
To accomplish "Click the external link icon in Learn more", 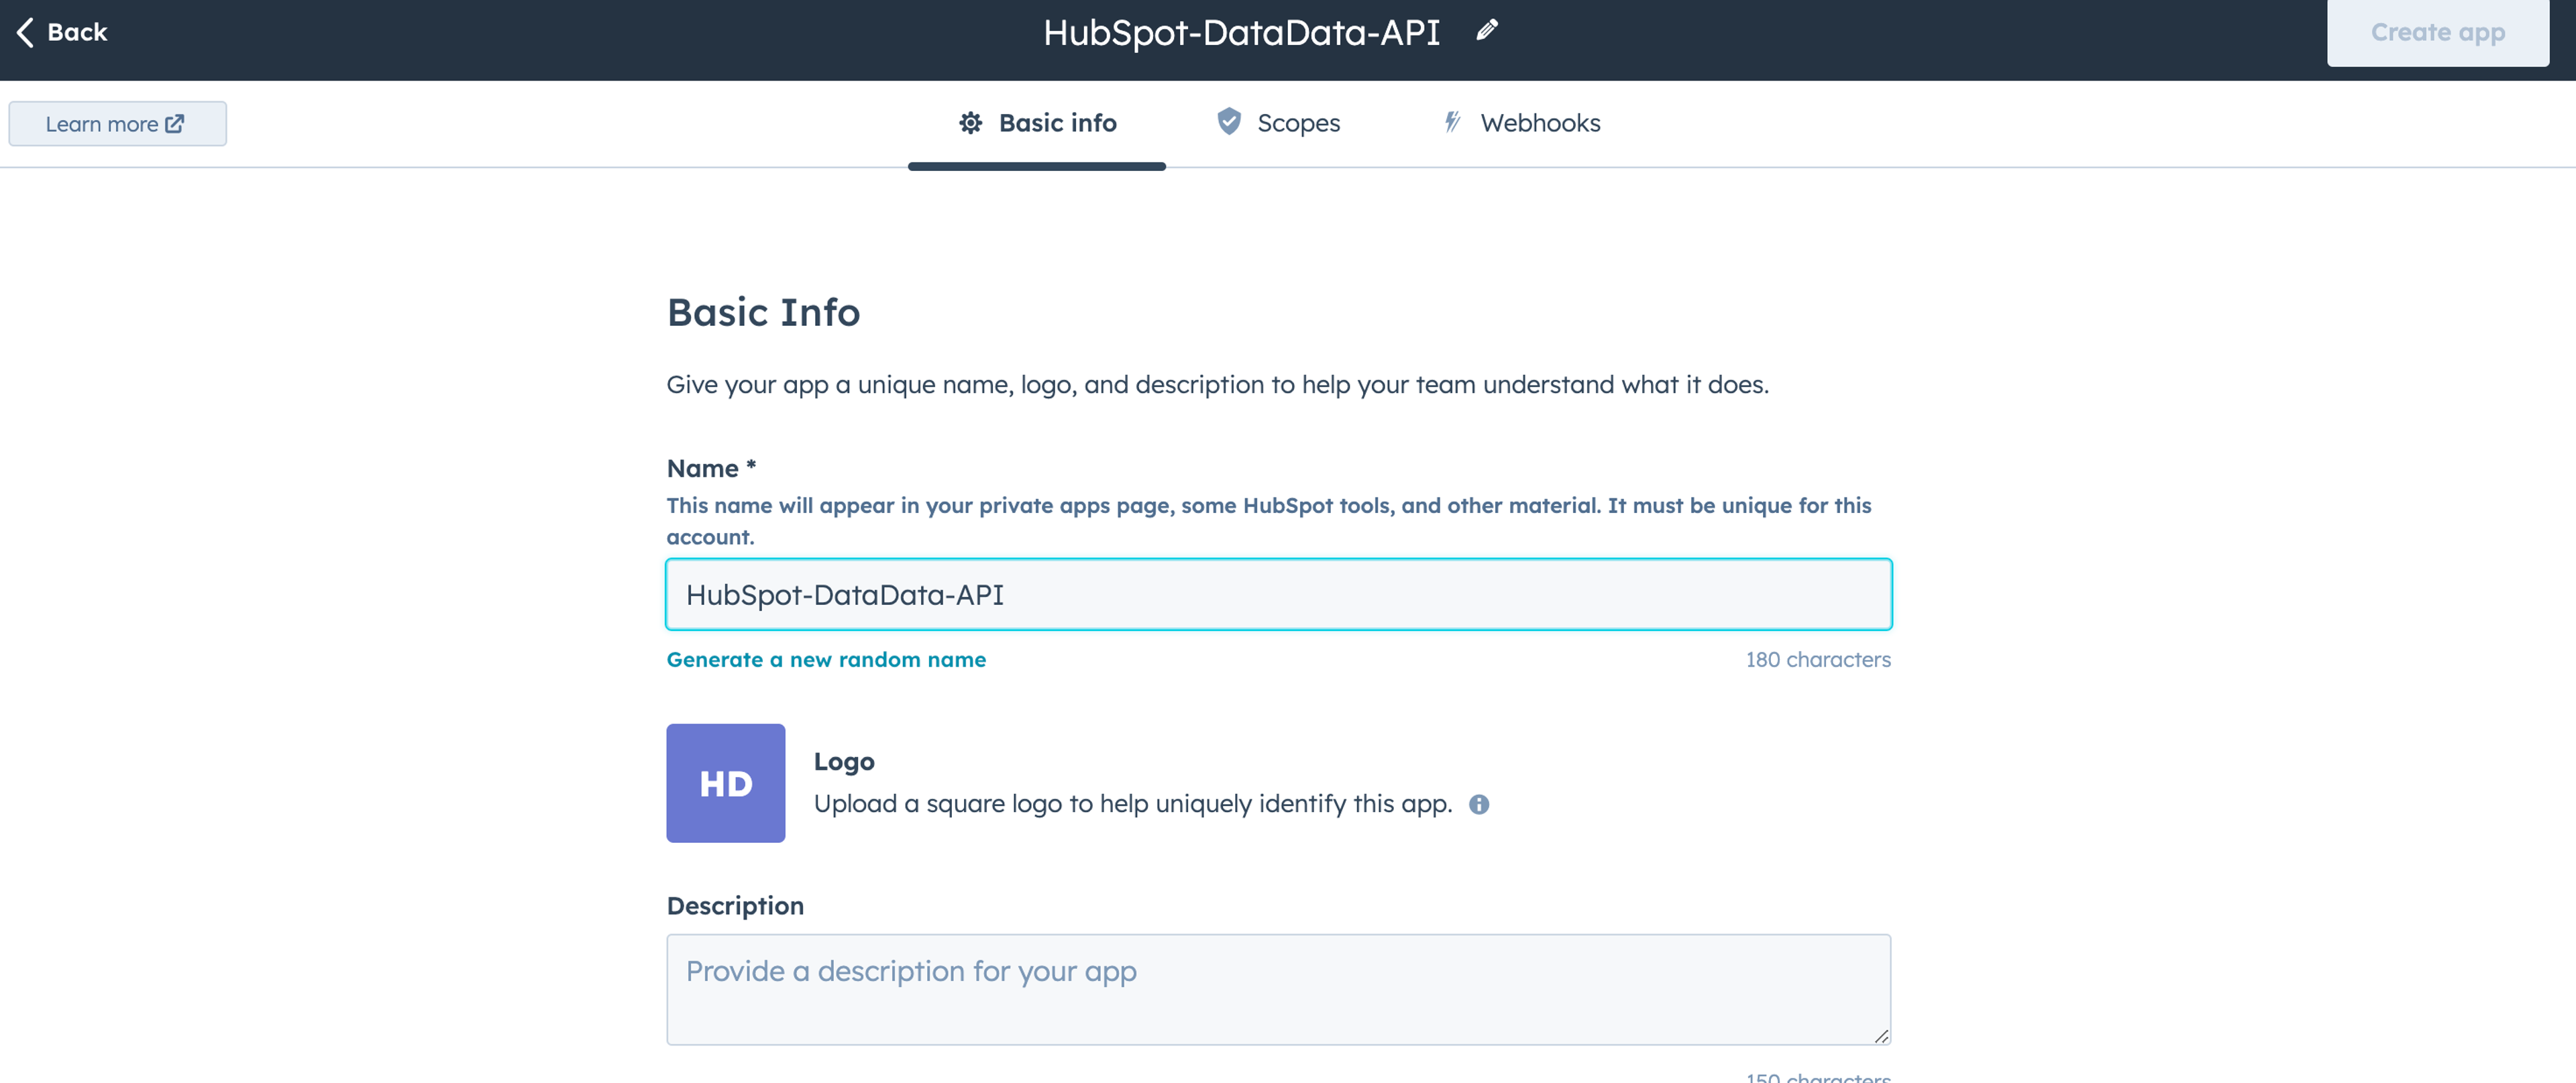I will (175, 124).
